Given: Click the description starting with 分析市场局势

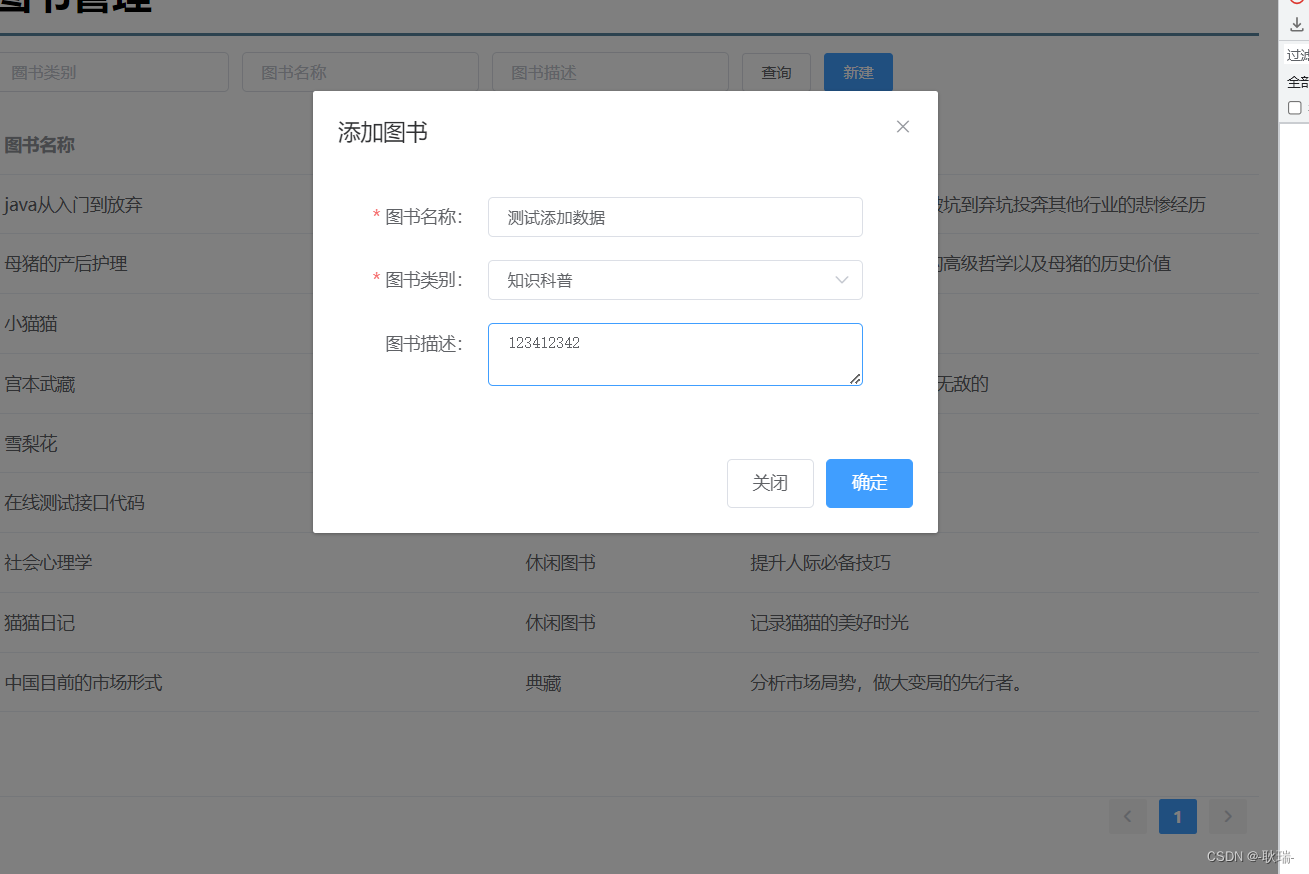Looking at the screenshot, I should (x=888, y=683).
